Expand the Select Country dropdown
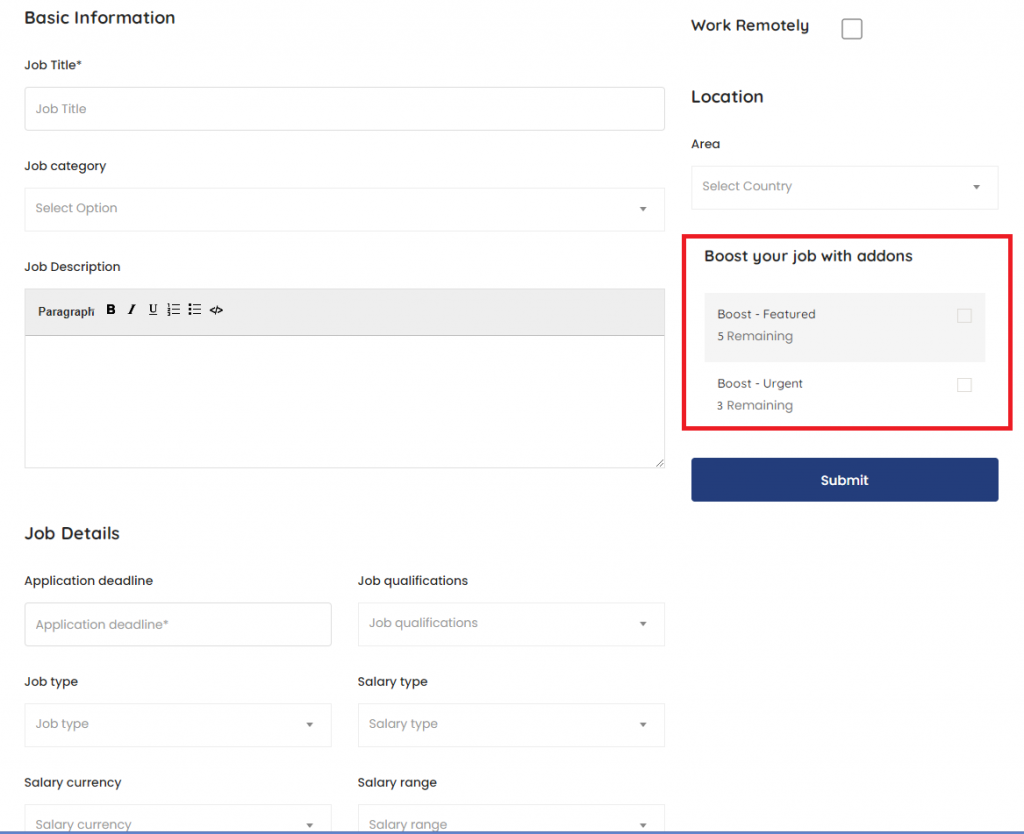1024x834 pixels. pos(844,187)
